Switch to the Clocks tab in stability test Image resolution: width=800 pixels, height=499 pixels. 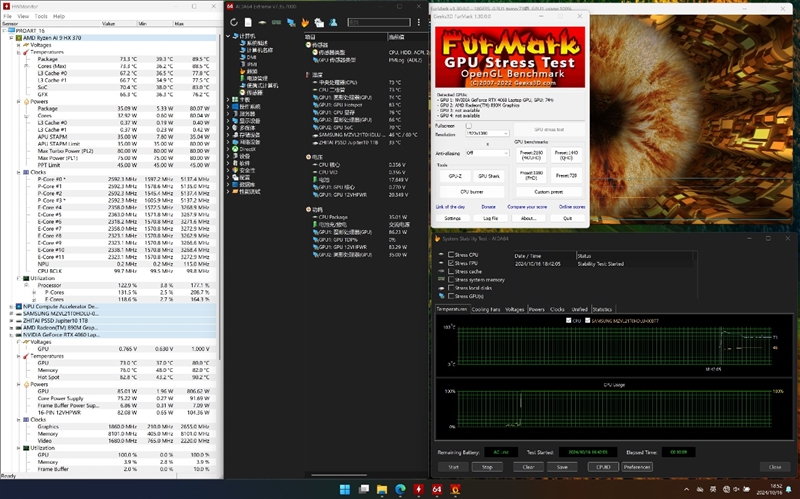pos(557,309)
